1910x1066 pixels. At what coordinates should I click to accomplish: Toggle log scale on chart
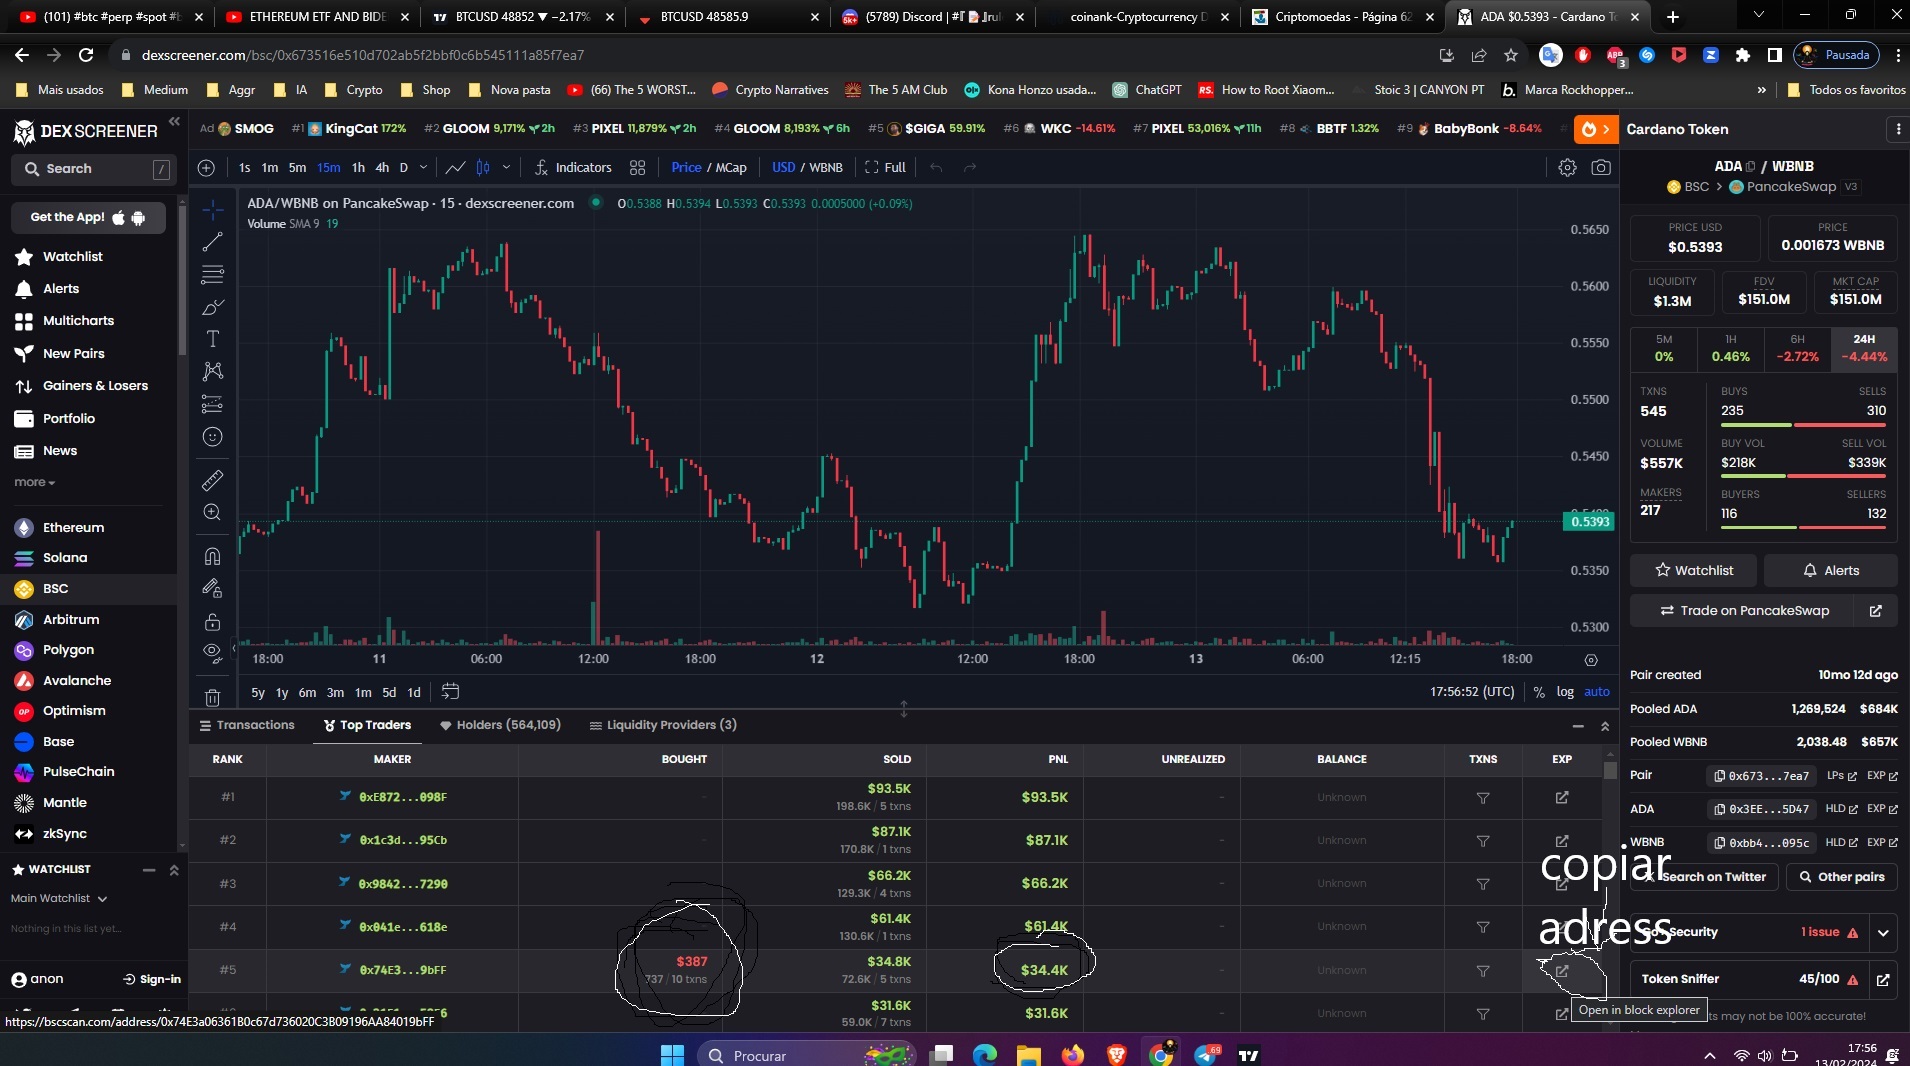tap(1565, 691)
